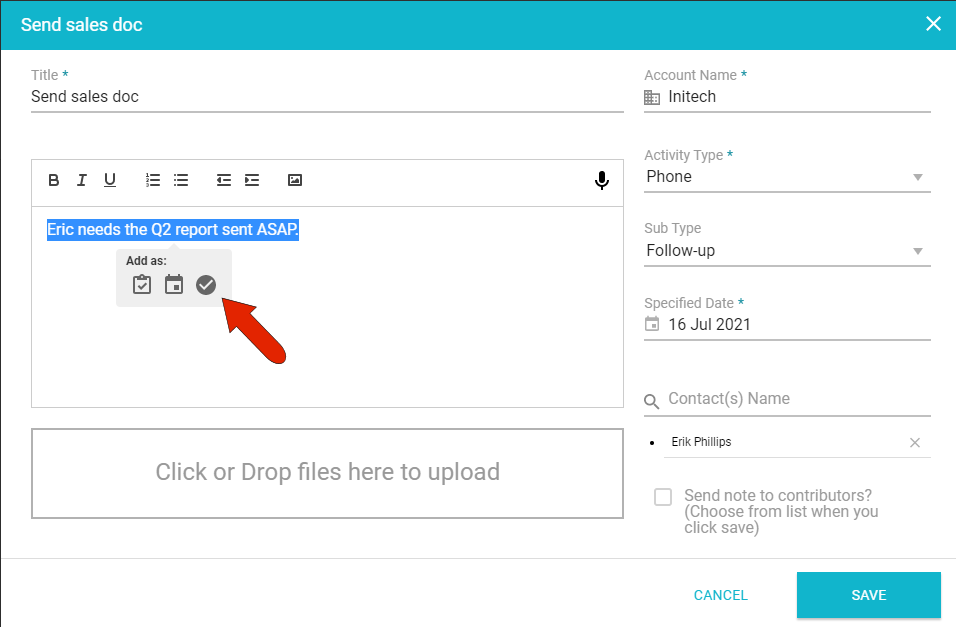Insert a bulleted list
This screenshot has height=627, width=956.
pyautogui.click(x=181, y=180)
